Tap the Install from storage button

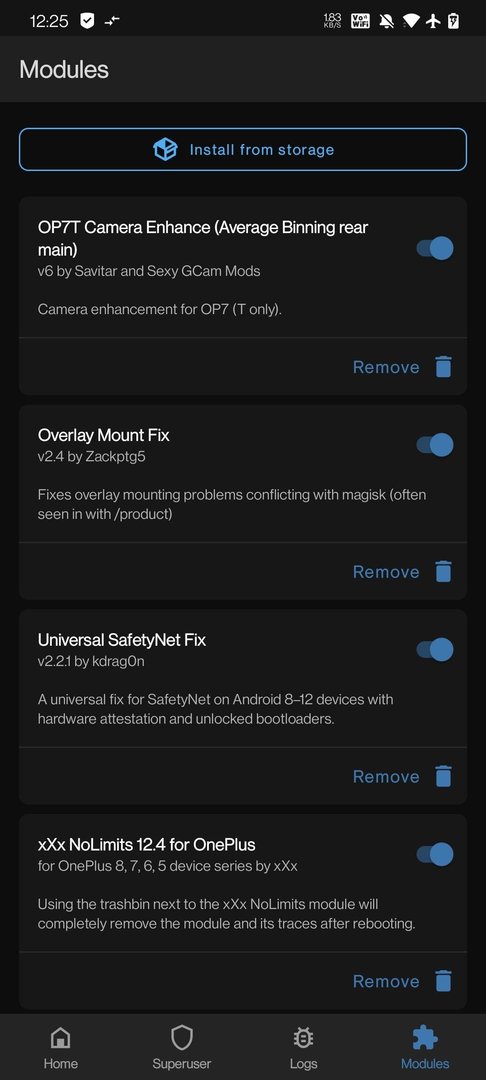click(x=243, y=149)
